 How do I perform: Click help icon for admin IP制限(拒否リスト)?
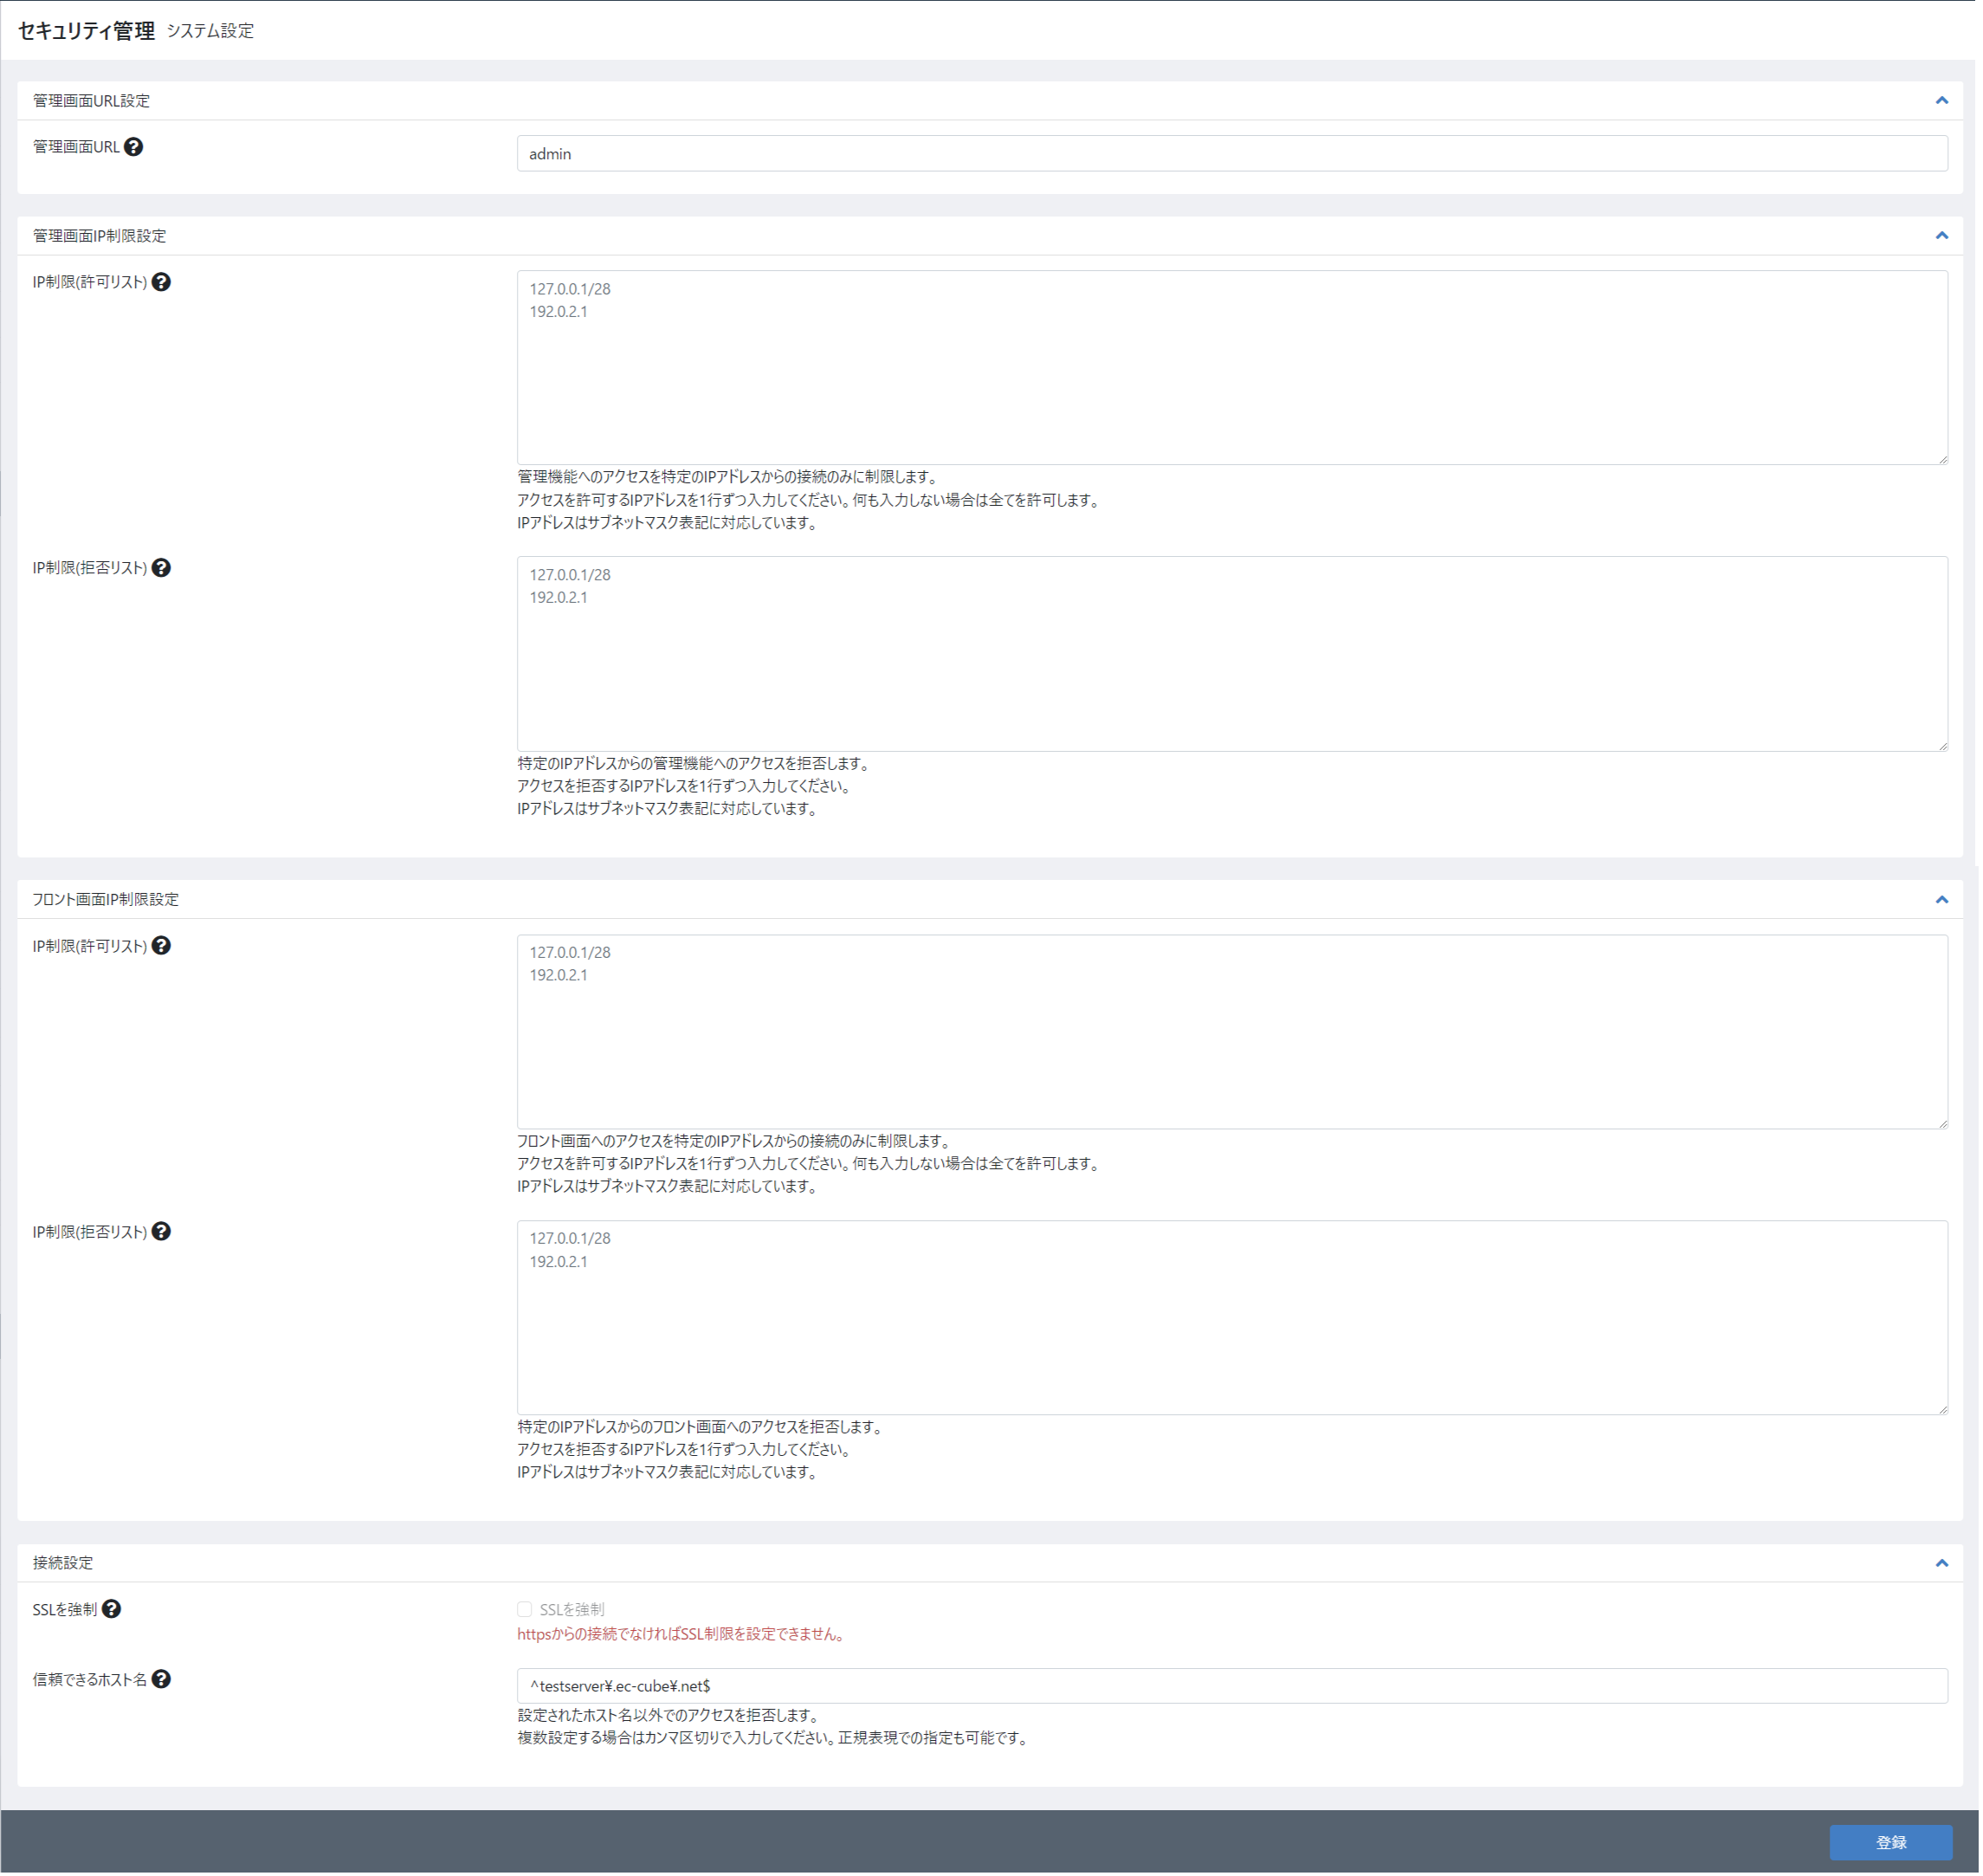(x=161, y=568)
